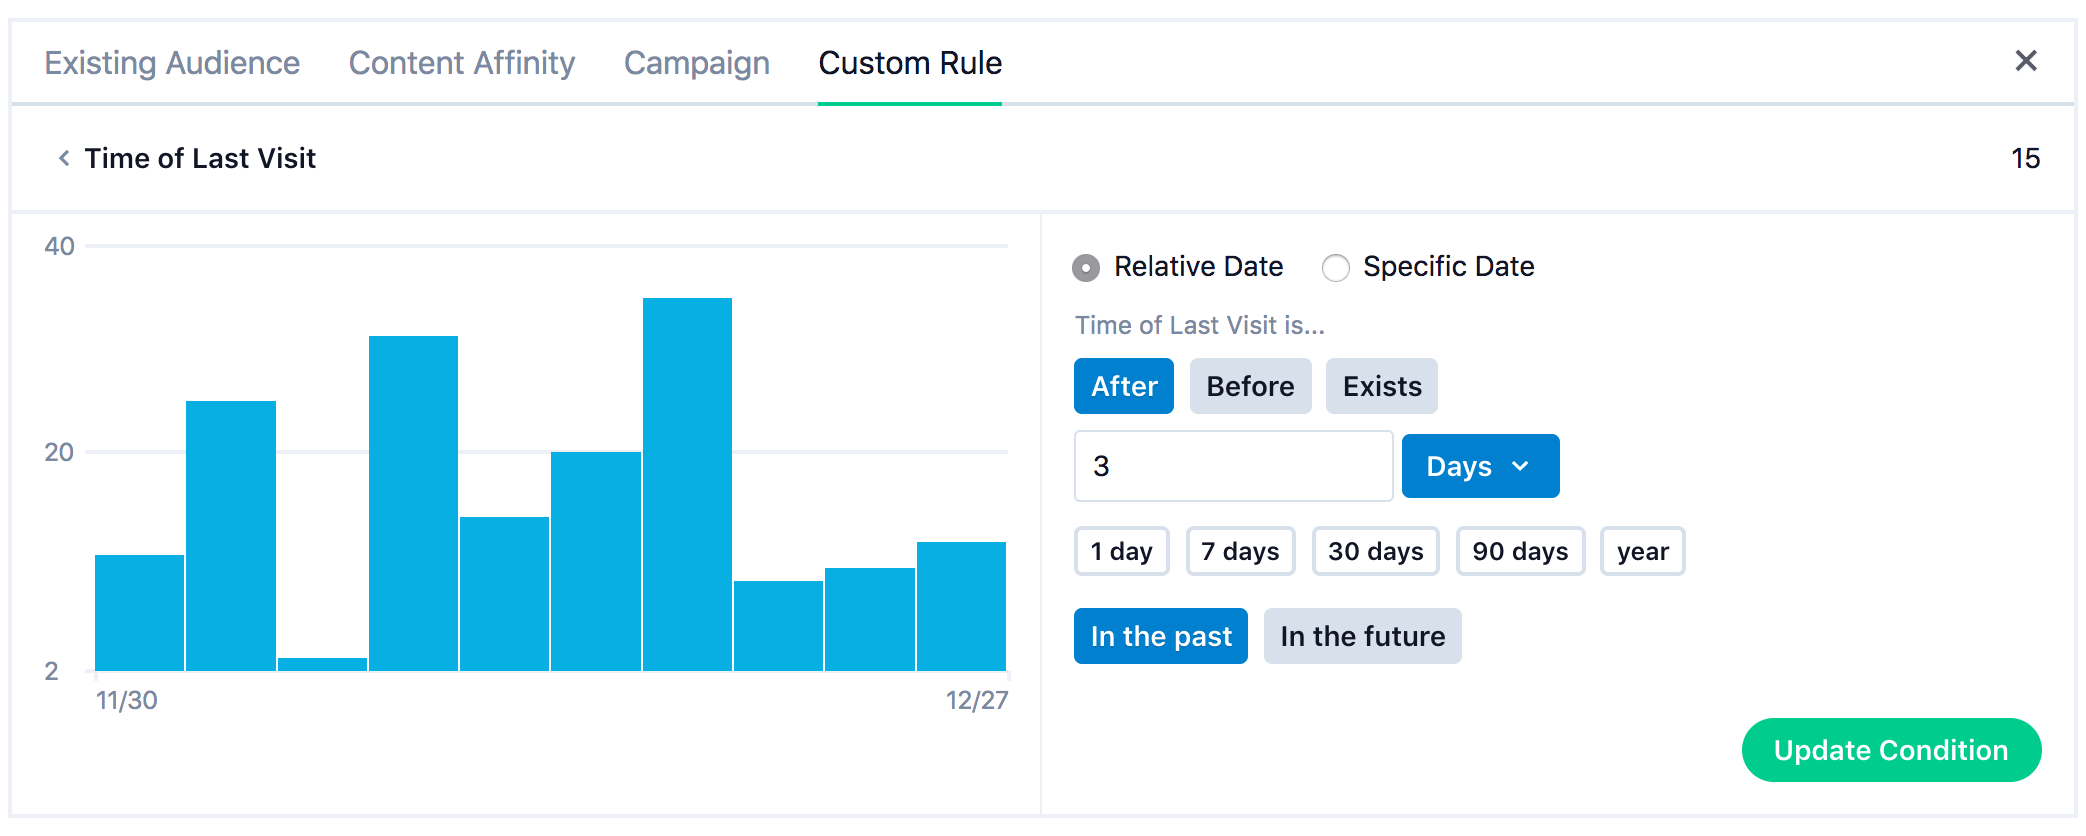Go back using chevron beside Time of Last Visit

click(64, 158)
